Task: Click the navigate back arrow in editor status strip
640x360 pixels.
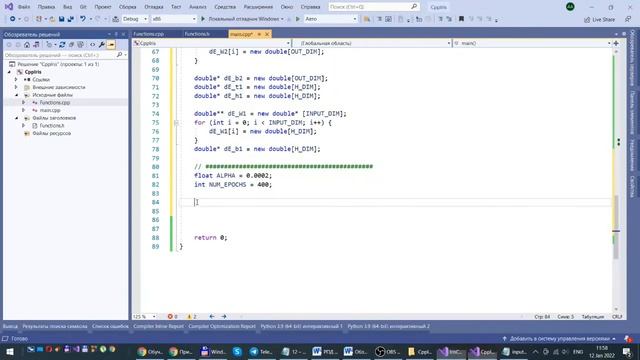Action: tap(211, 316)
